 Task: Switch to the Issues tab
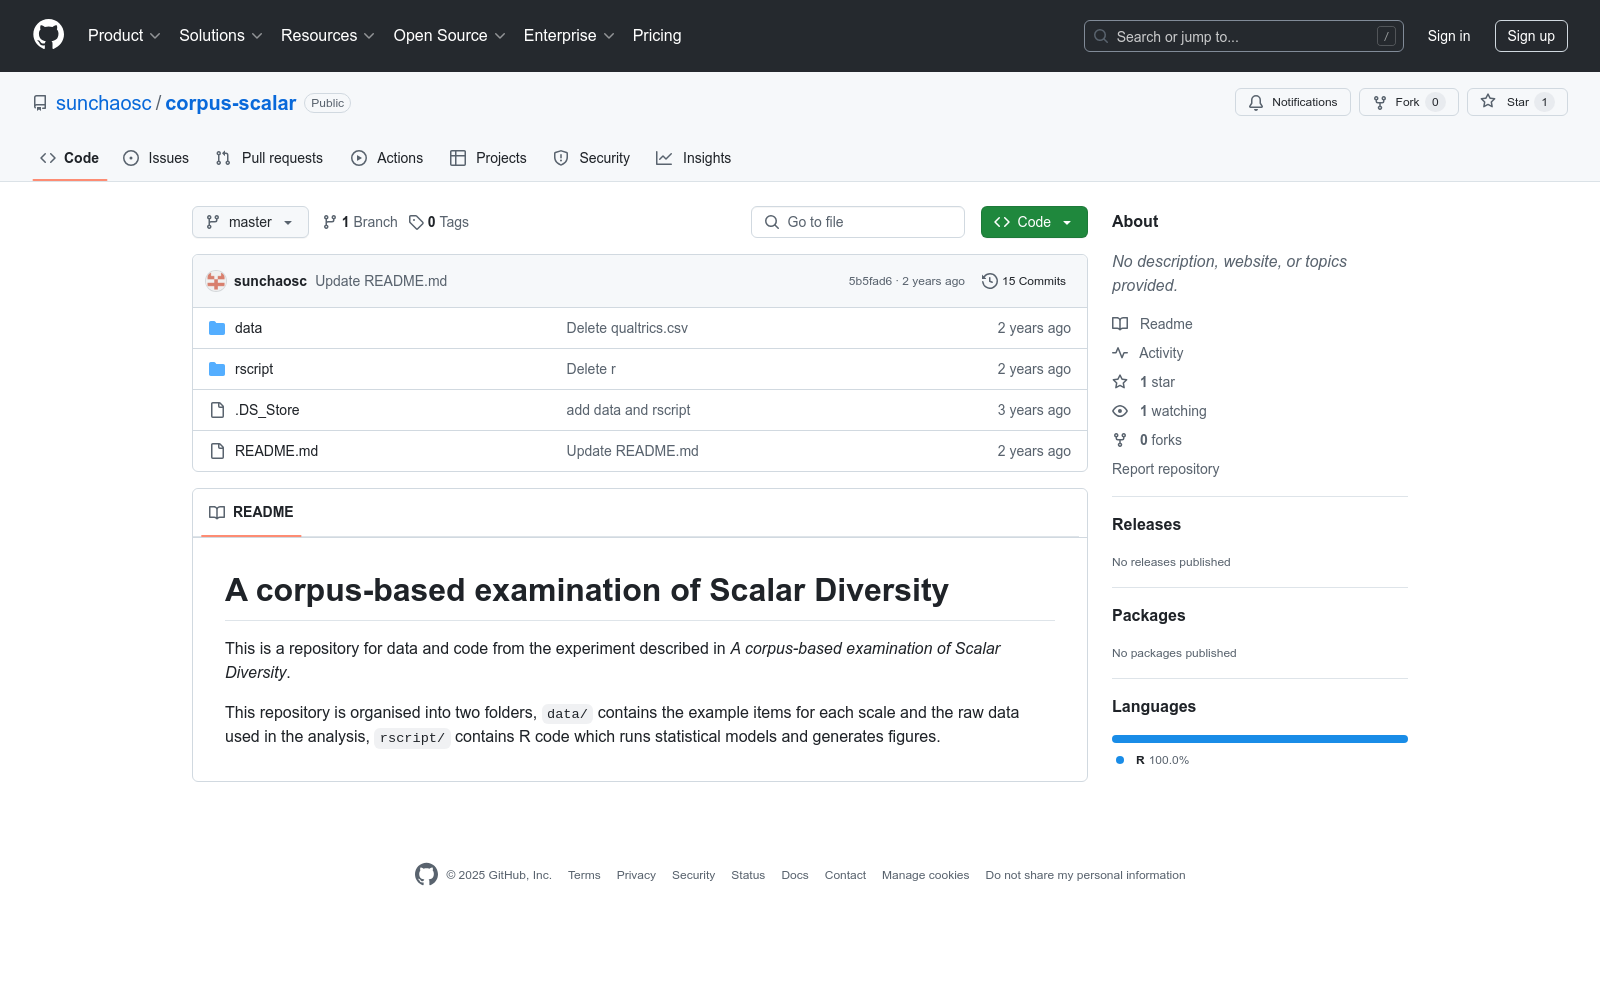(156, 158)
